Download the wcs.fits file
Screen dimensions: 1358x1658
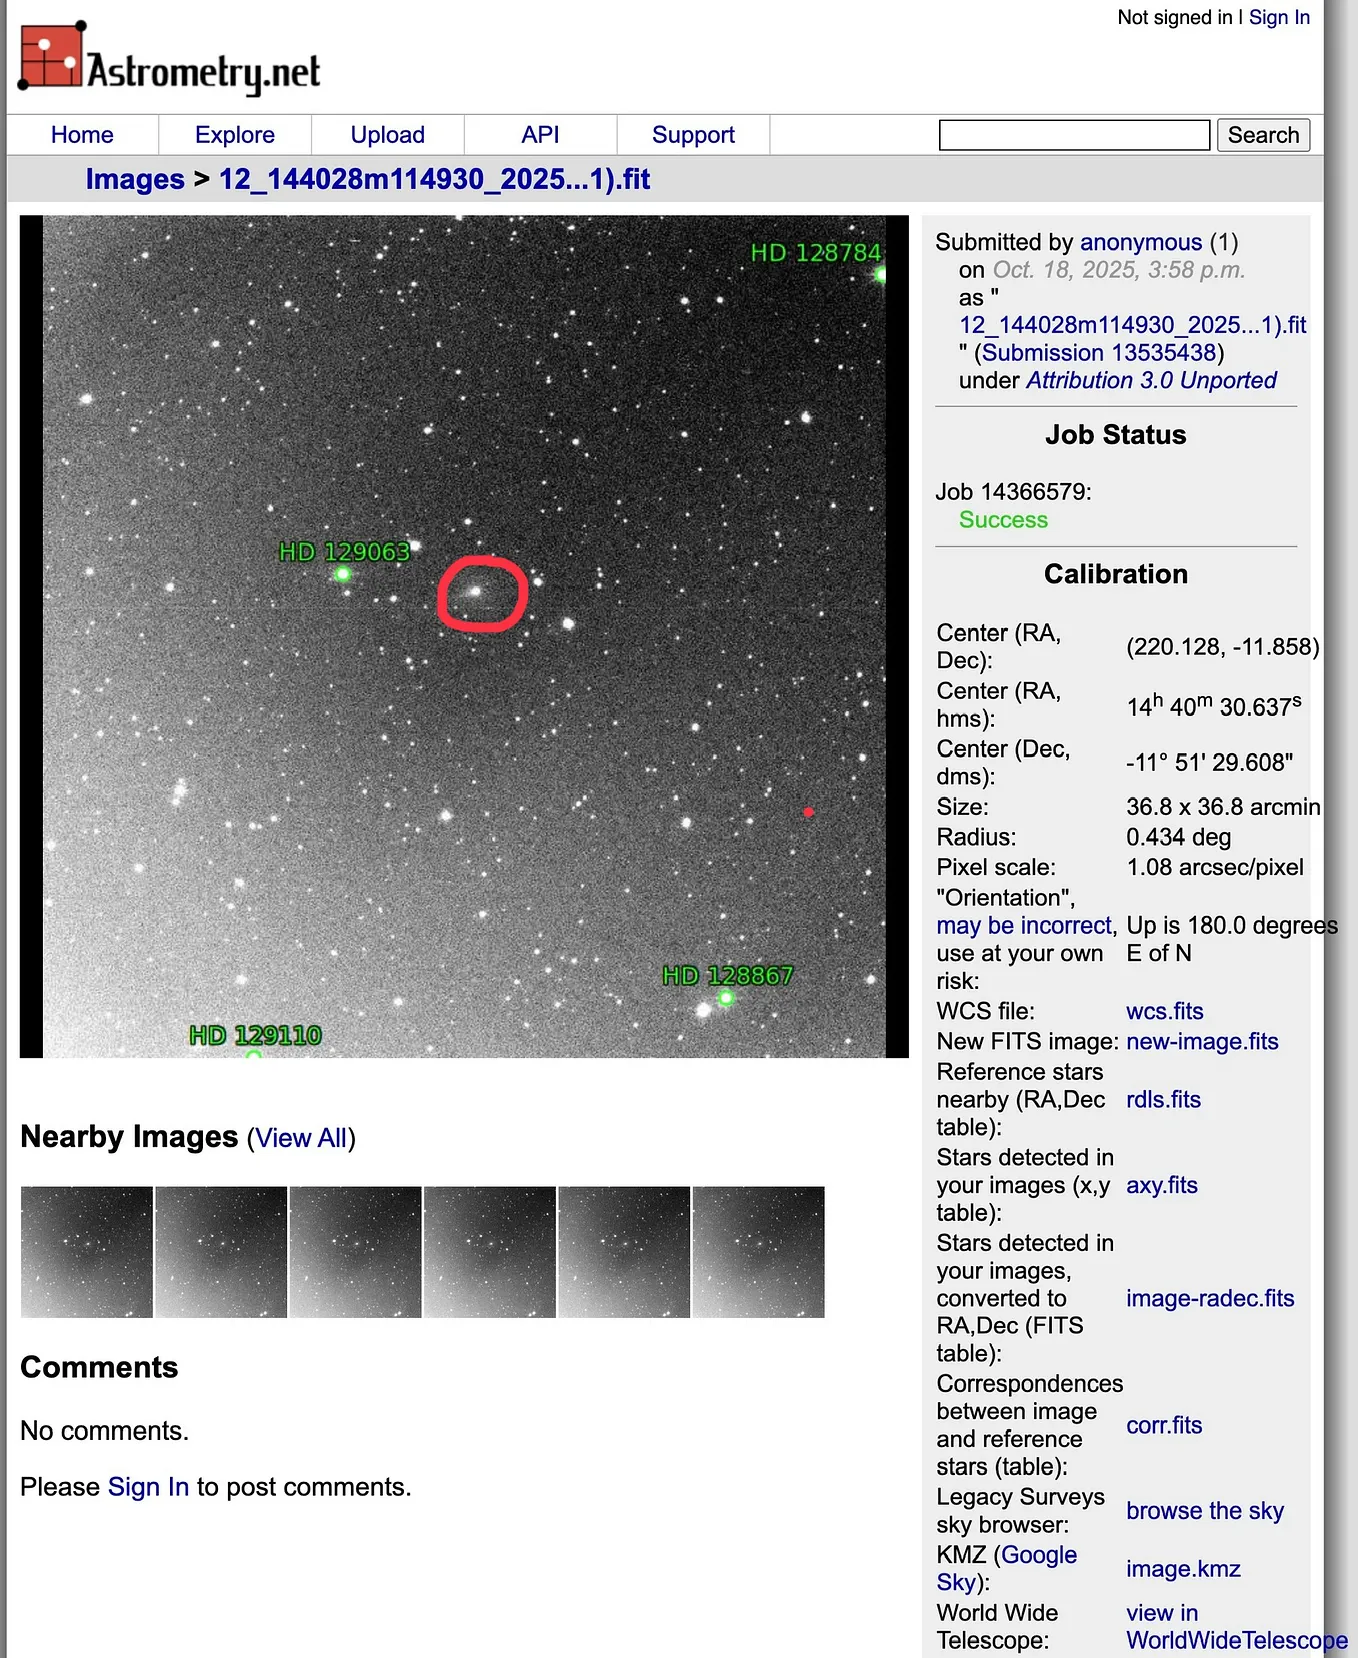(x=1165, y=1011)
